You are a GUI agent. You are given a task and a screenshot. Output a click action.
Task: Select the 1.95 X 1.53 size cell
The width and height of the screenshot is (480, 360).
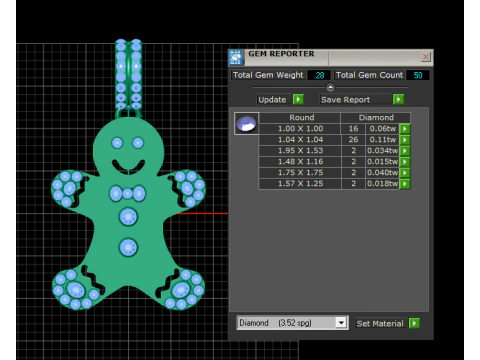click(300, 151)
